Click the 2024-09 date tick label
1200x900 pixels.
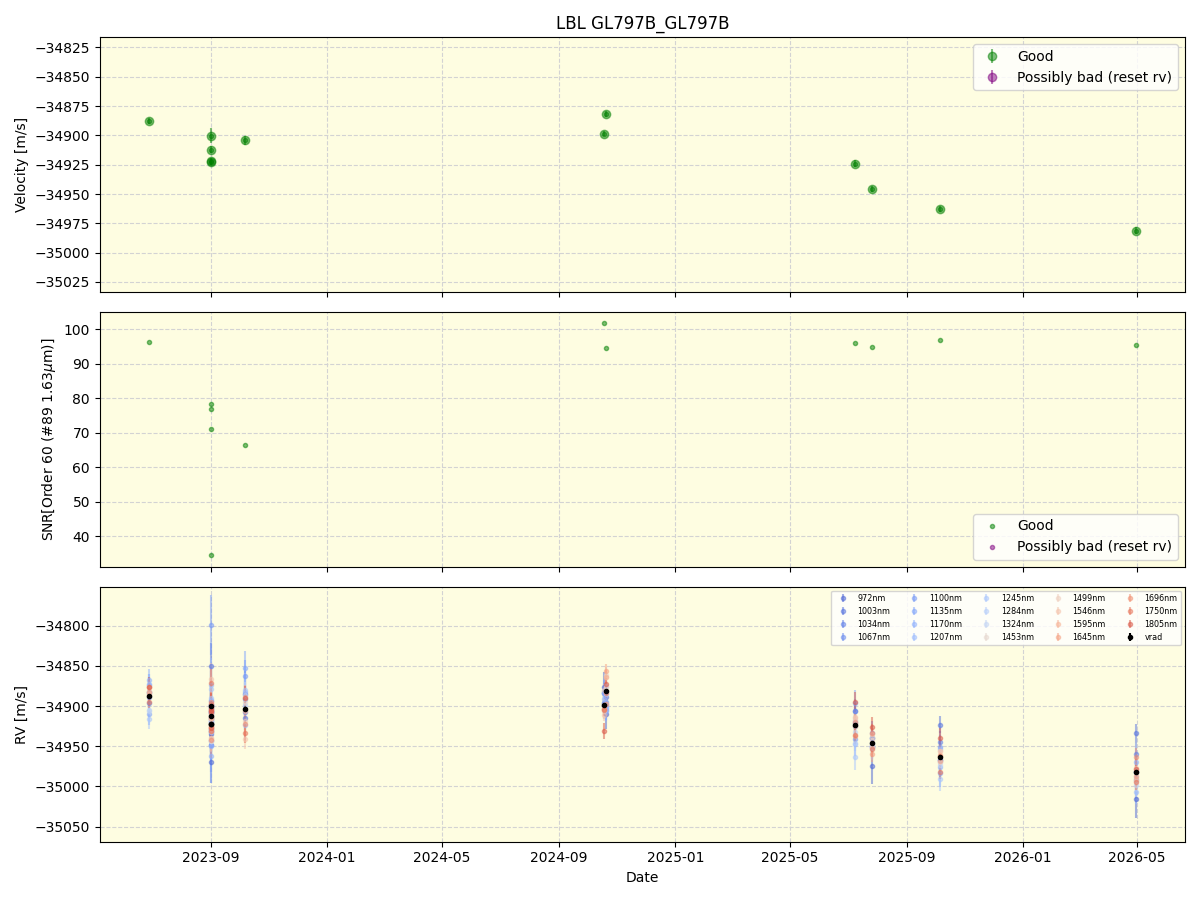coord(559,857)
